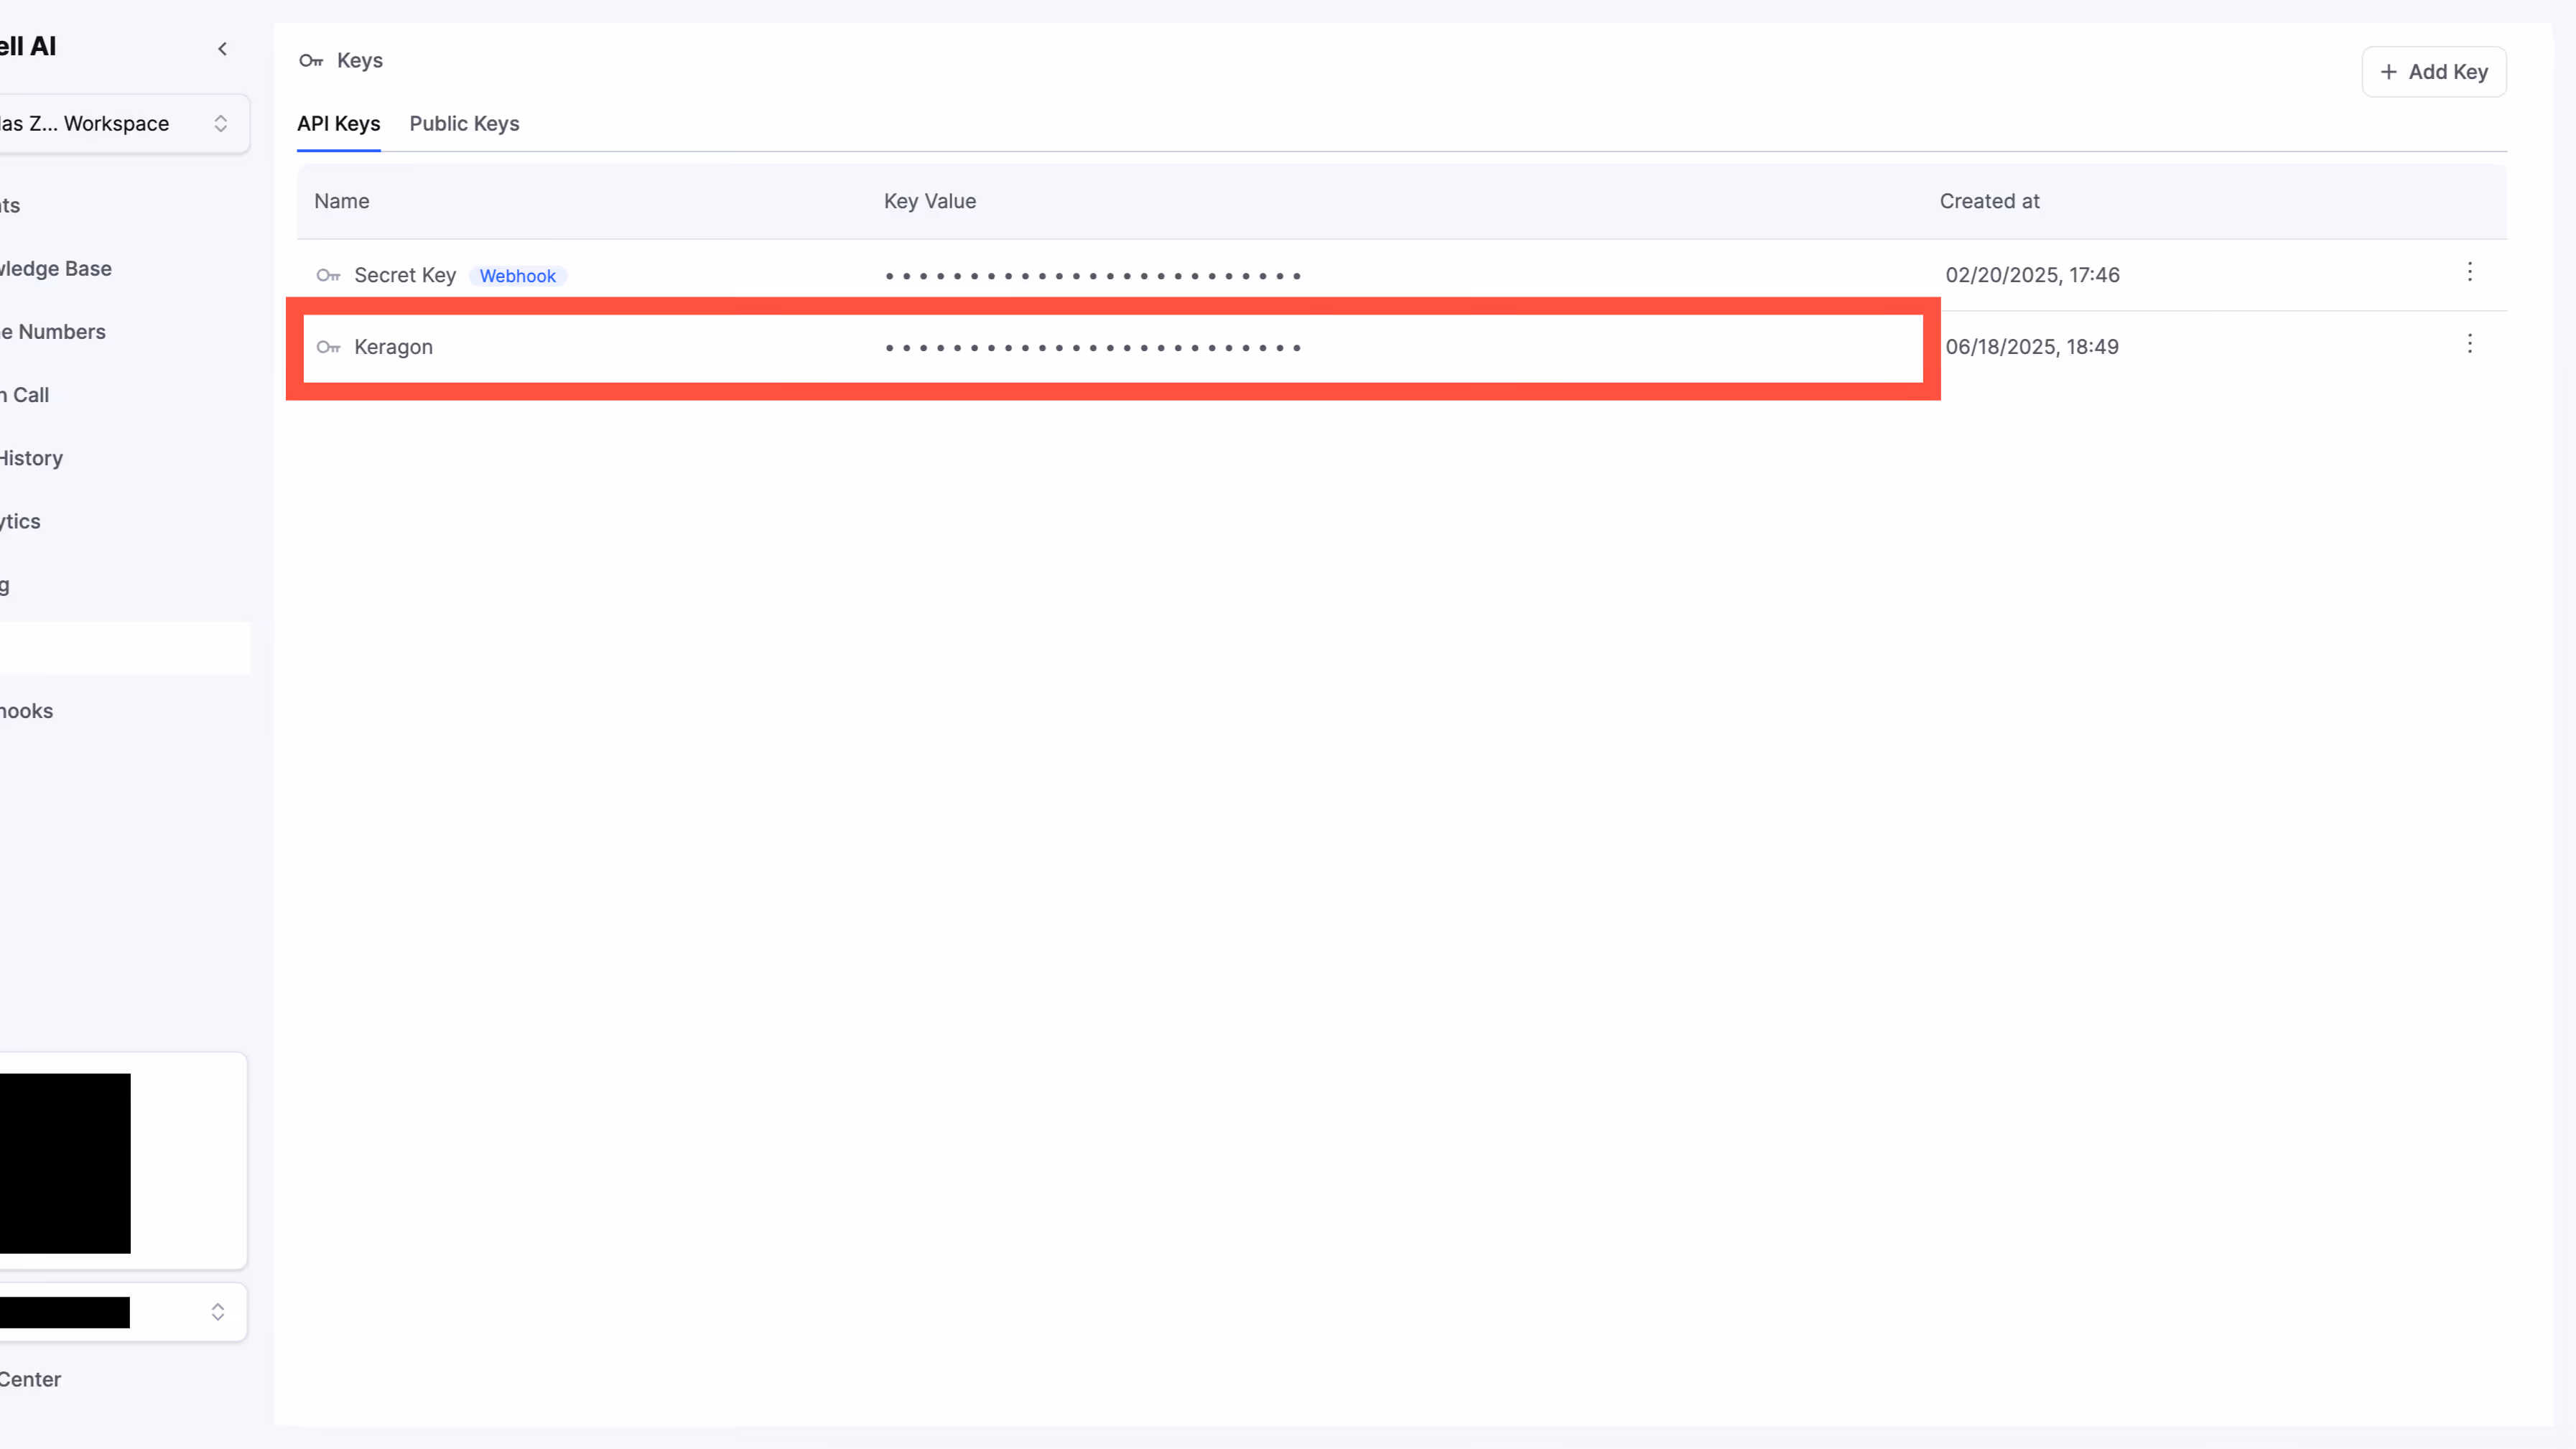
Task: Select the API Keys tab
Action: [x=338, y=123]
